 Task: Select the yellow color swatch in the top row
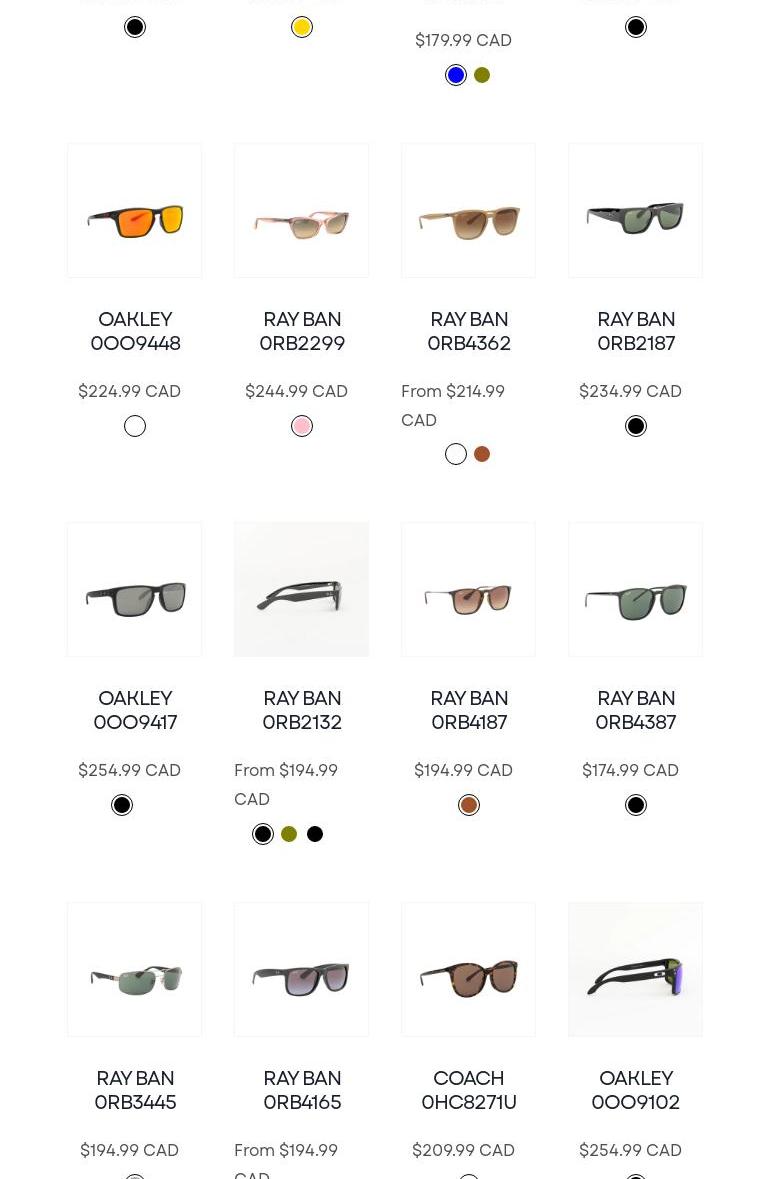tap(302, 28)
